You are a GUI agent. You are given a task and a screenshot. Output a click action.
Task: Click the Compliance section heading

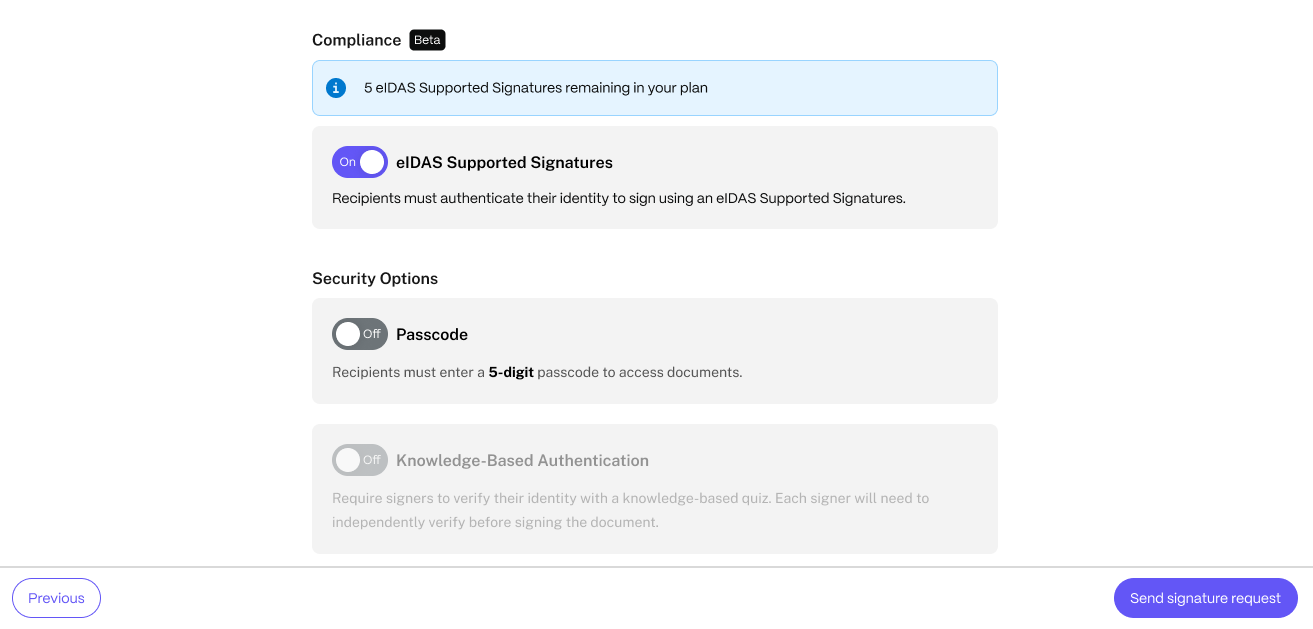(x=356, y=40)
